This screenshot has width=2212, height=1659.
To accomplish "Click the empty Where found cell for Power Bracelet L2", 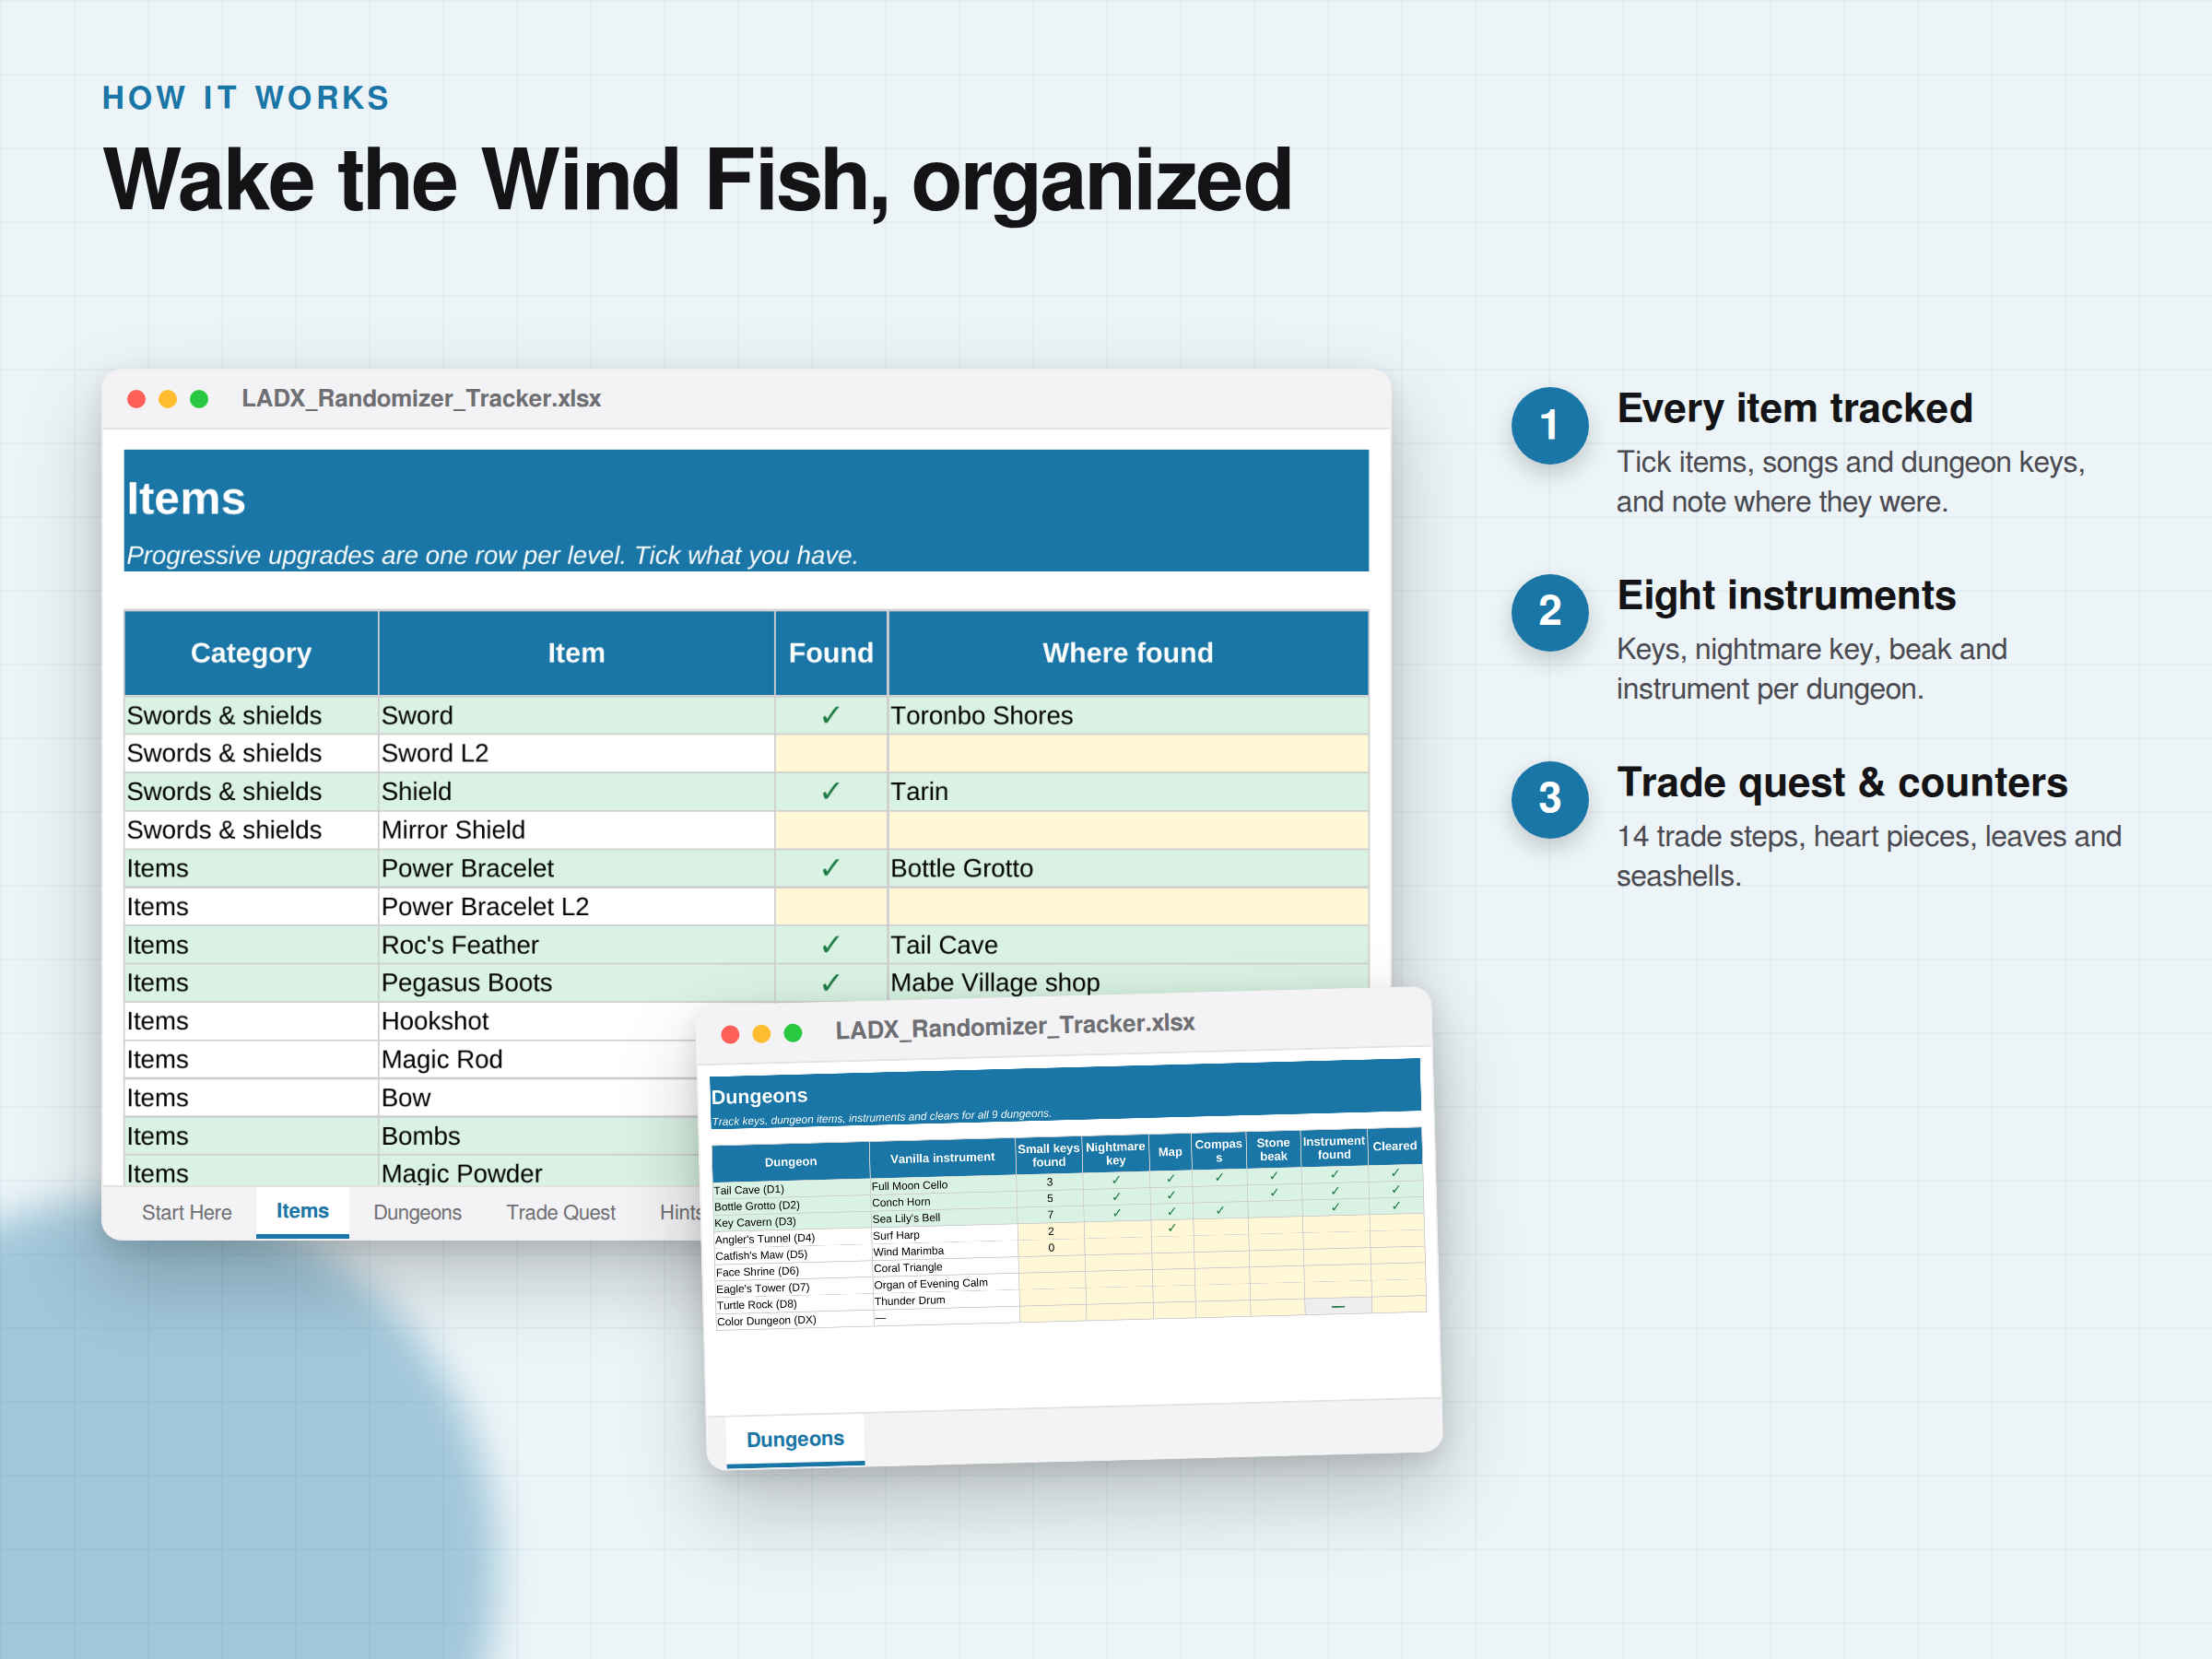I will point(1127,907).
